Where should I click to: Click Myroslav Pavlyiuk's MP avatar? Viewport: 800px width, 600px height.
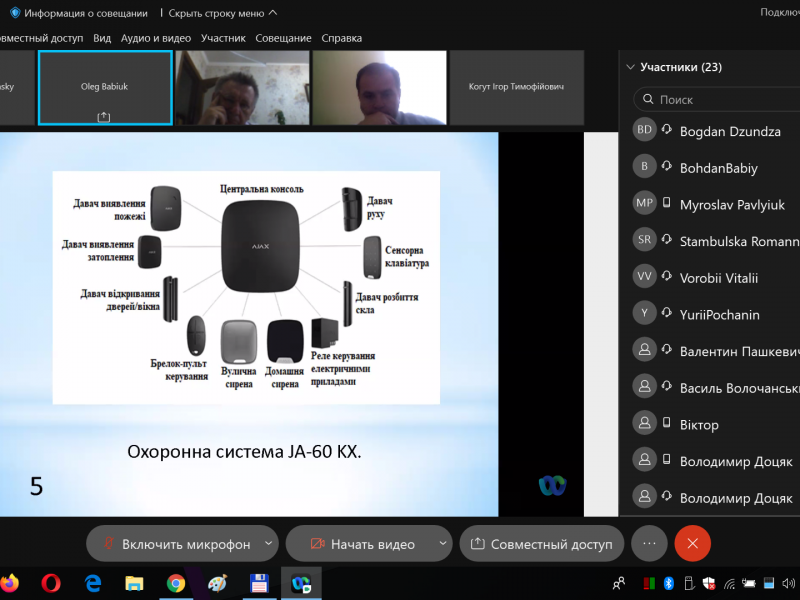(645, 204)
